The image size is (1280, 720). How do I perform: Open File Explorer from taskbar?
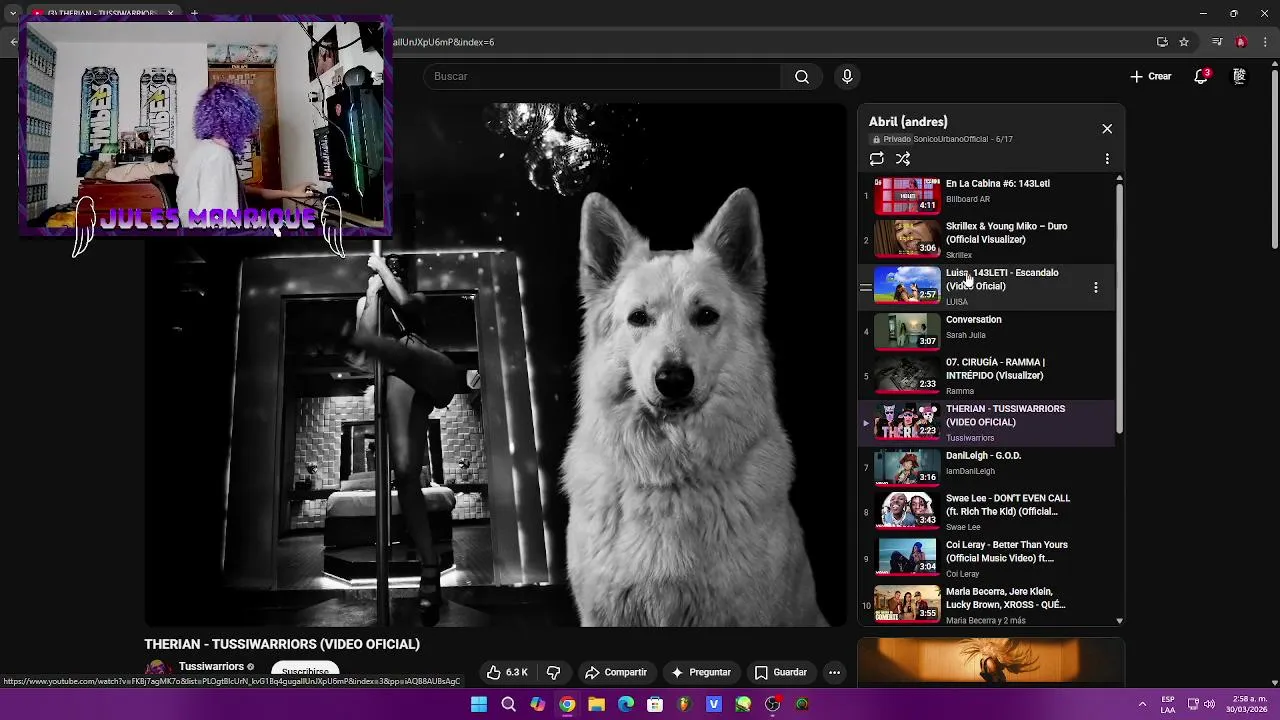tap(597, 705)
